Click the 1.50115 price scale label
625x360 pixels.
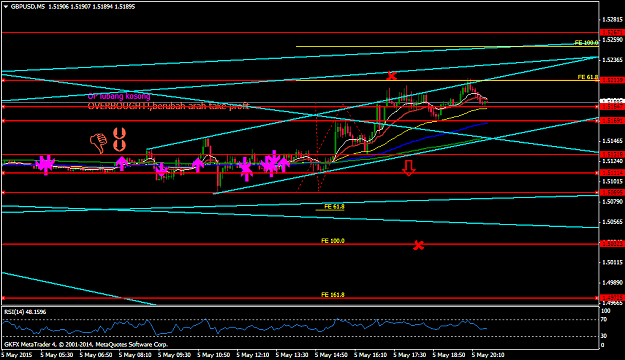[x=613, y=262]
